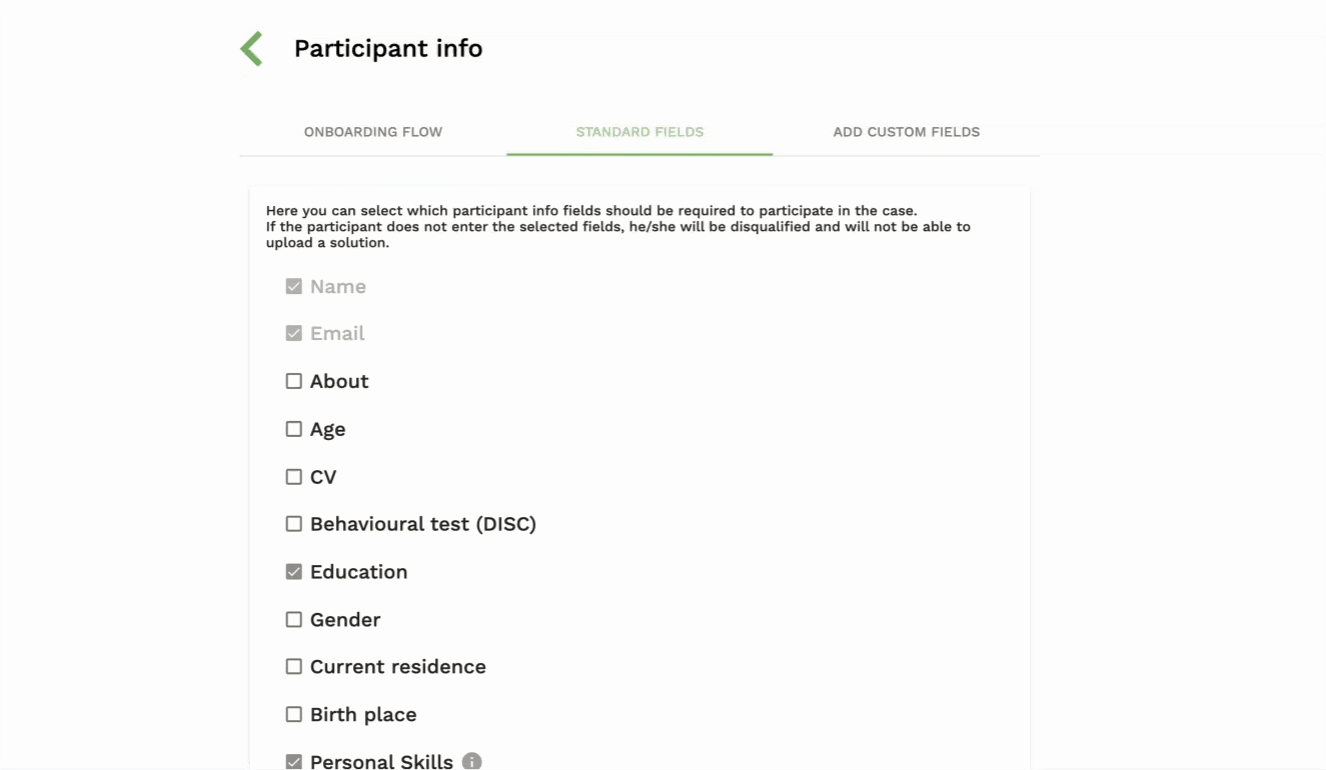Enable the Behavioural test (DISC) checkbox
Viewport: 1326px width, 770px height.
pyautogui.click(x=294, y=524)
